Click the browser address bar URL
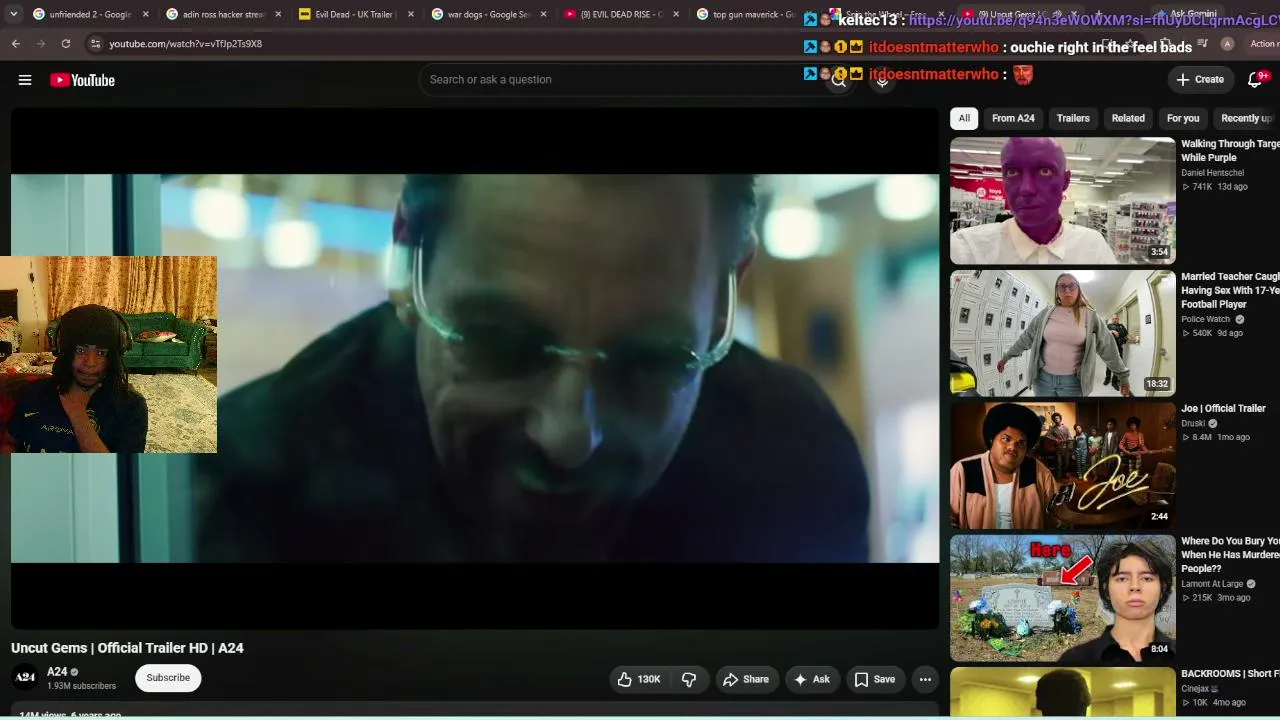This screenshot has width=1280, height=720. click(x=185, y=44)
